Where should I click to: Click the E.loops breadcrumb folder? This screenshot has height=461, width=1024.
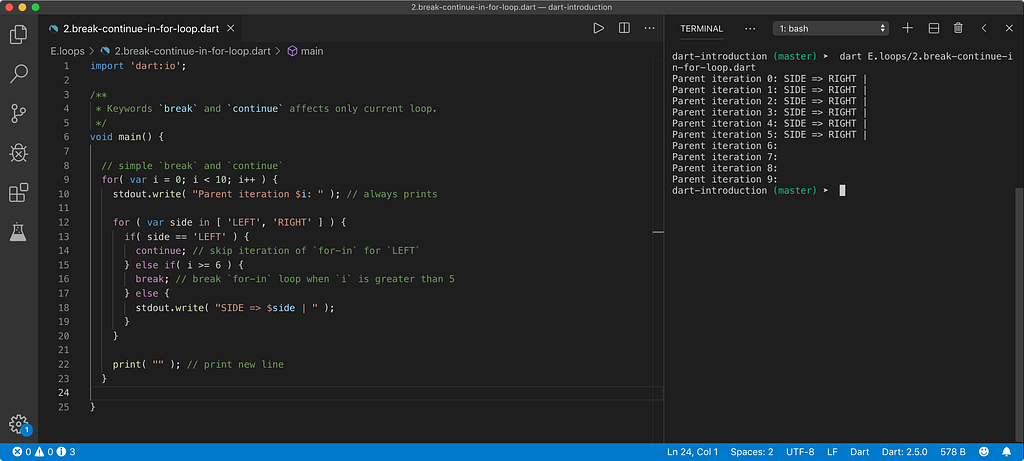coord(68,51)
